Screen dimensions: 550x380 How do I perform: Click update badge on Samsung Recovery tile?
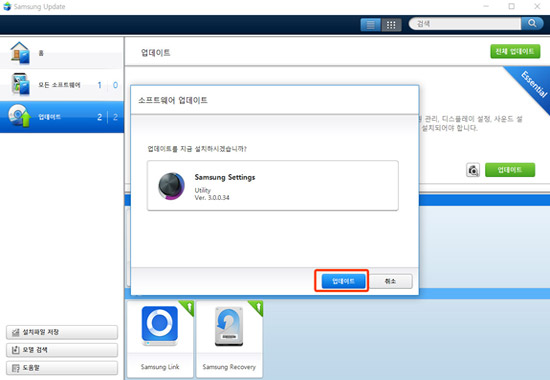click(257, 307)
